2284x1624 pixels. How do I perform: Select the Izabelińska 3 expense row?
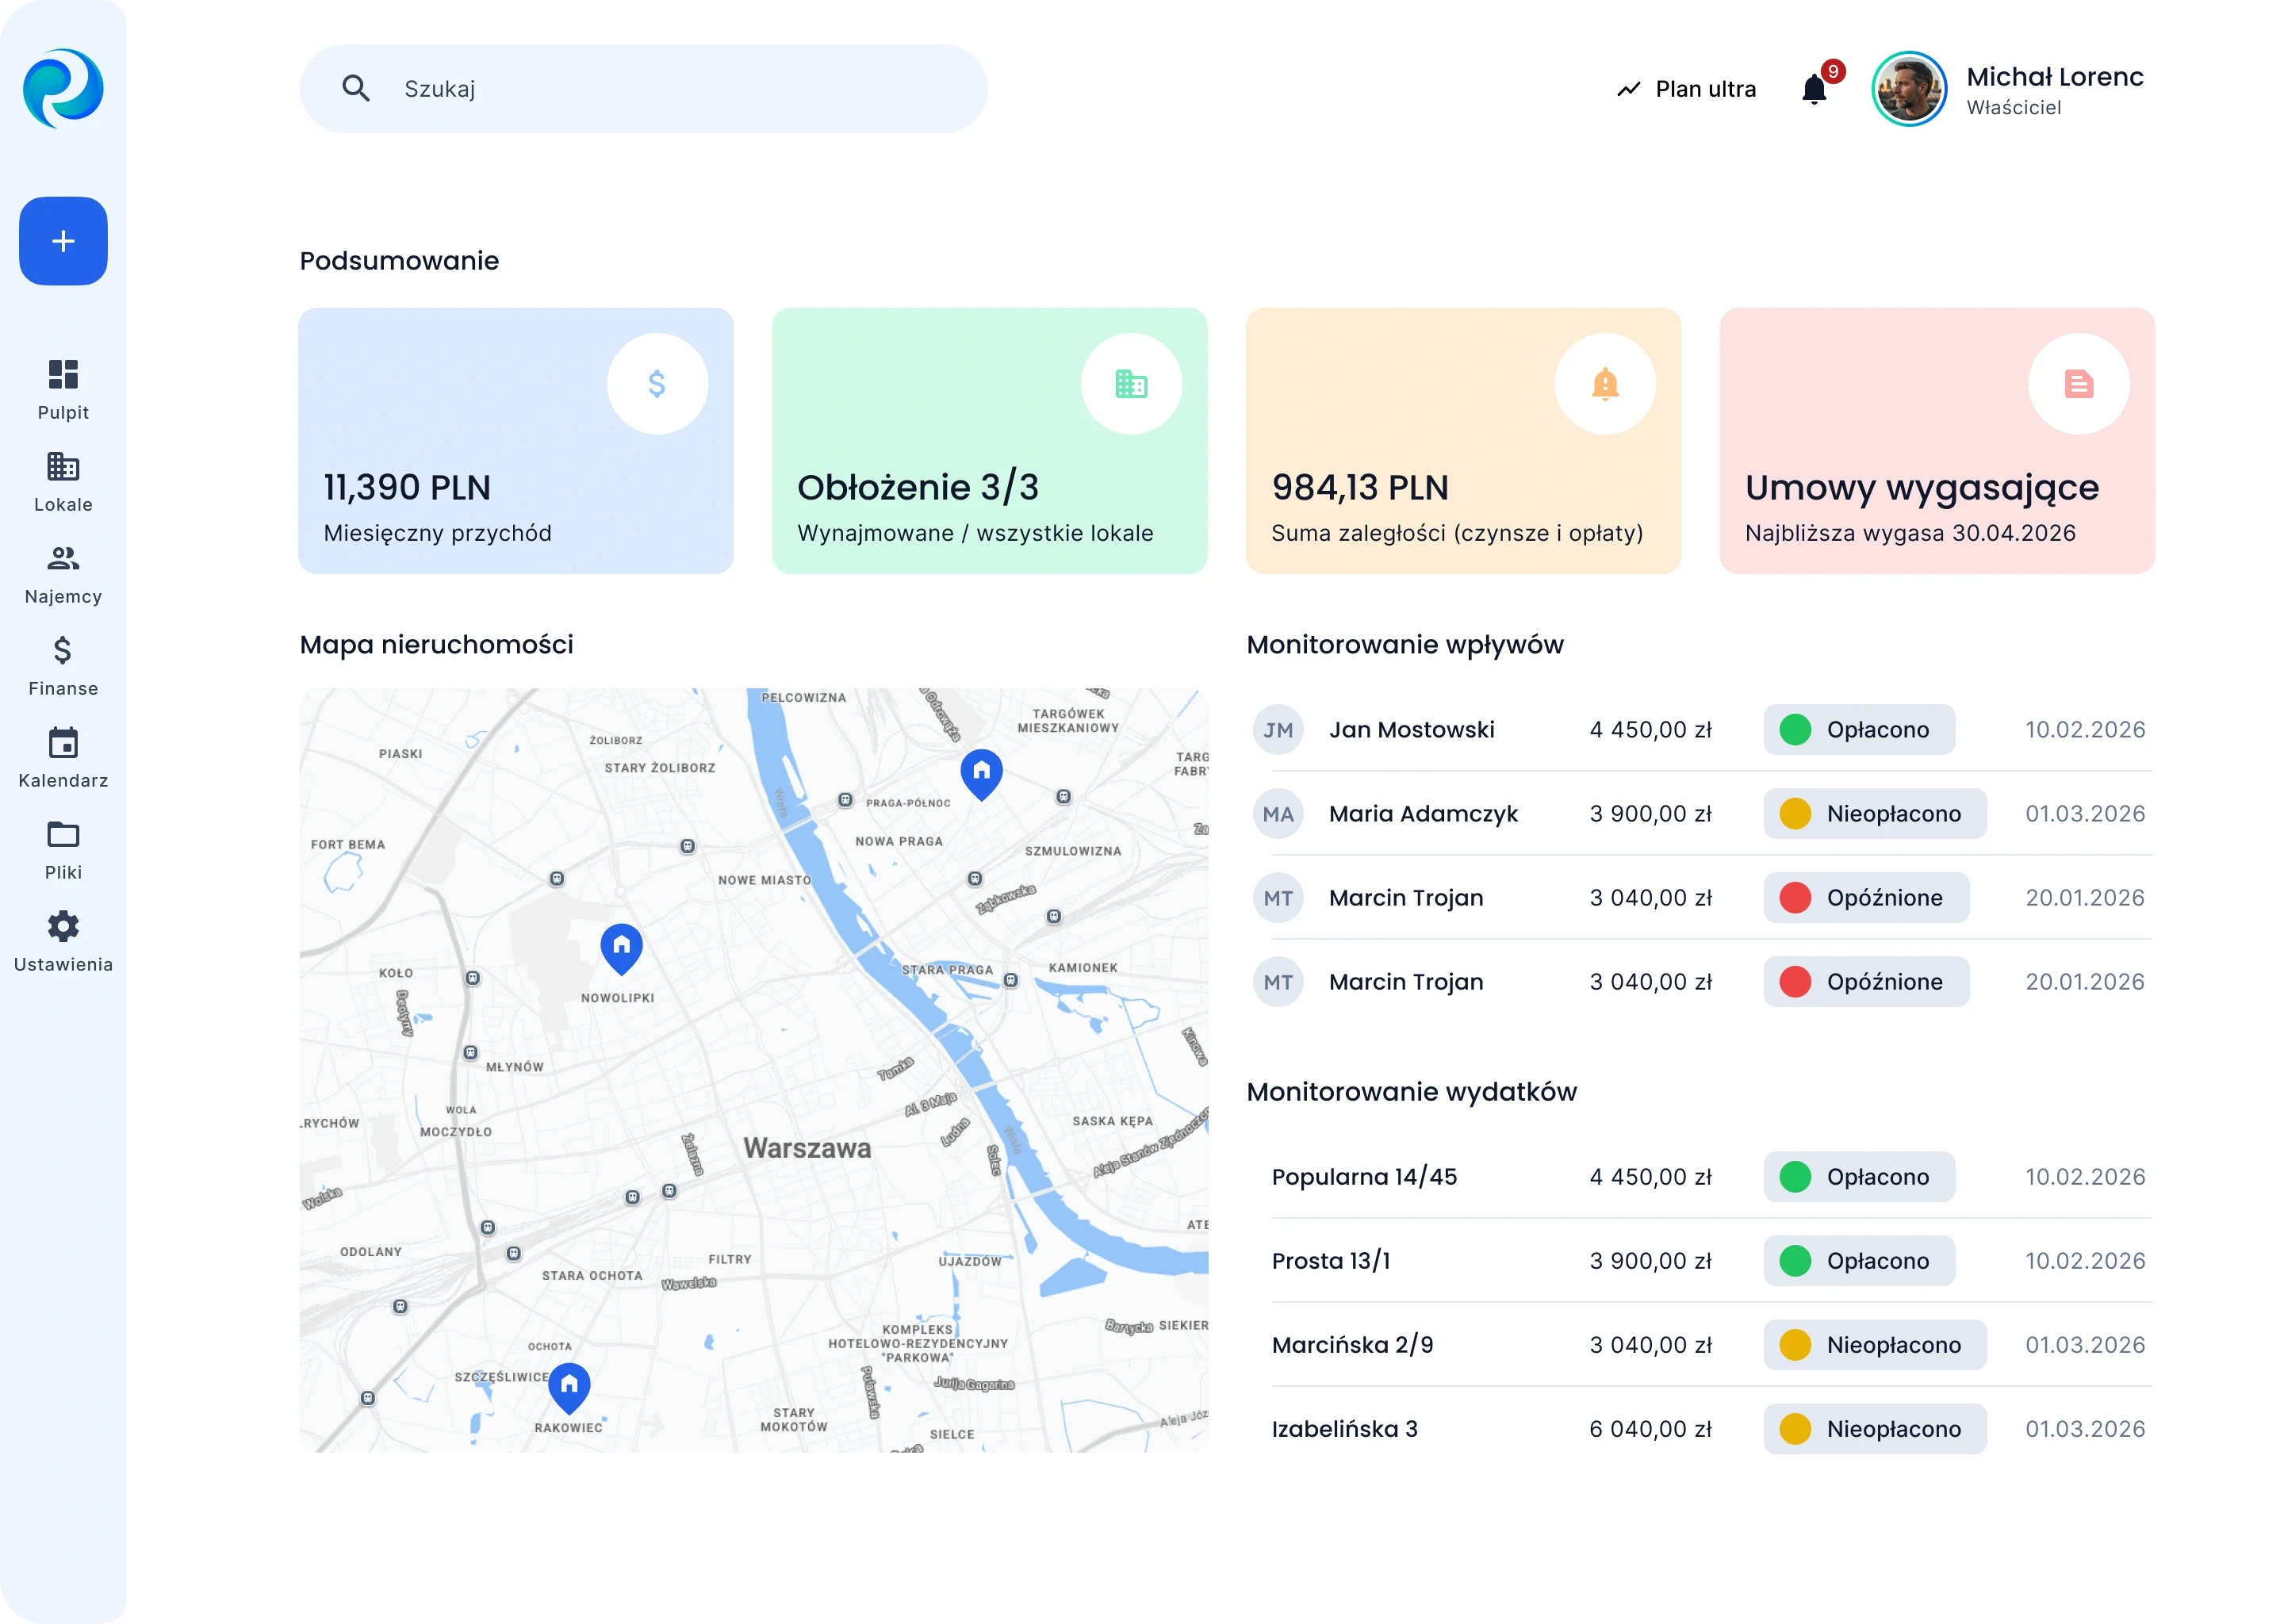pyautogui.click(x=1344, y=1429)
